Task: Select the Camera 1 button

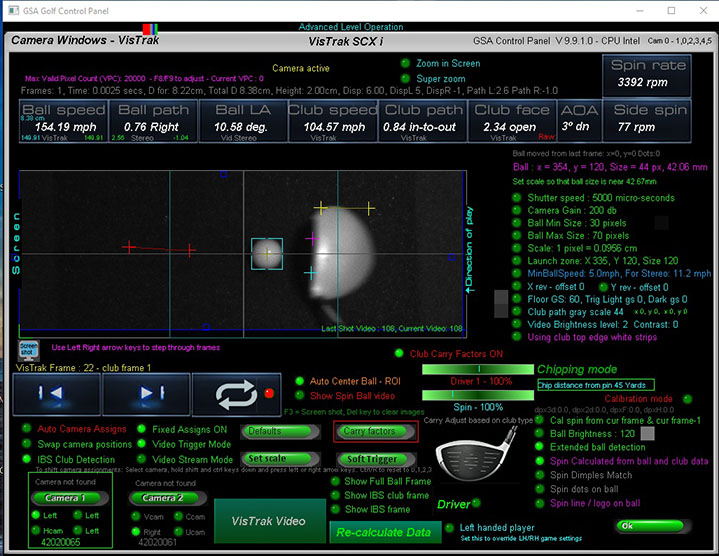Action: coord(69,498)
